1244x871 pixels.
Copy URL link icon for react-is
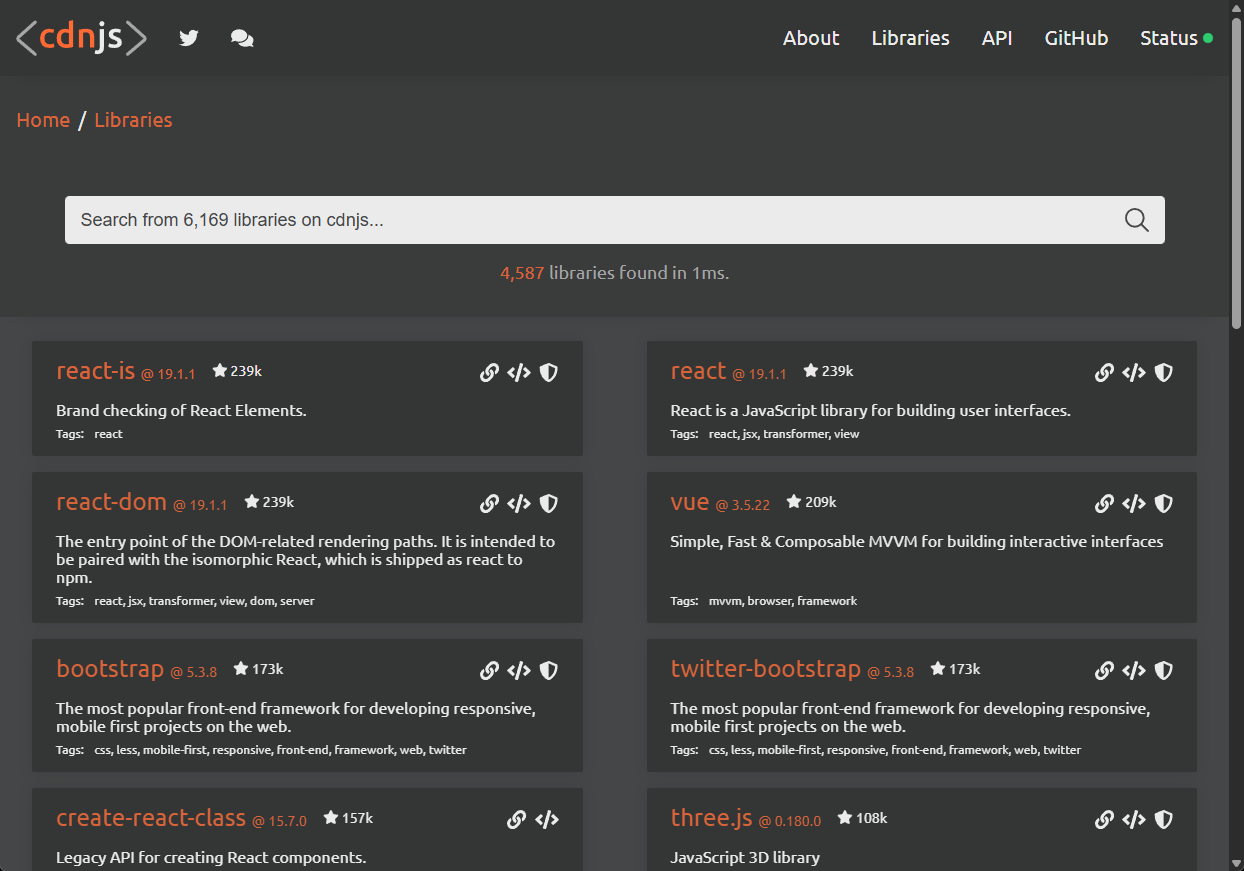(489, 373)
